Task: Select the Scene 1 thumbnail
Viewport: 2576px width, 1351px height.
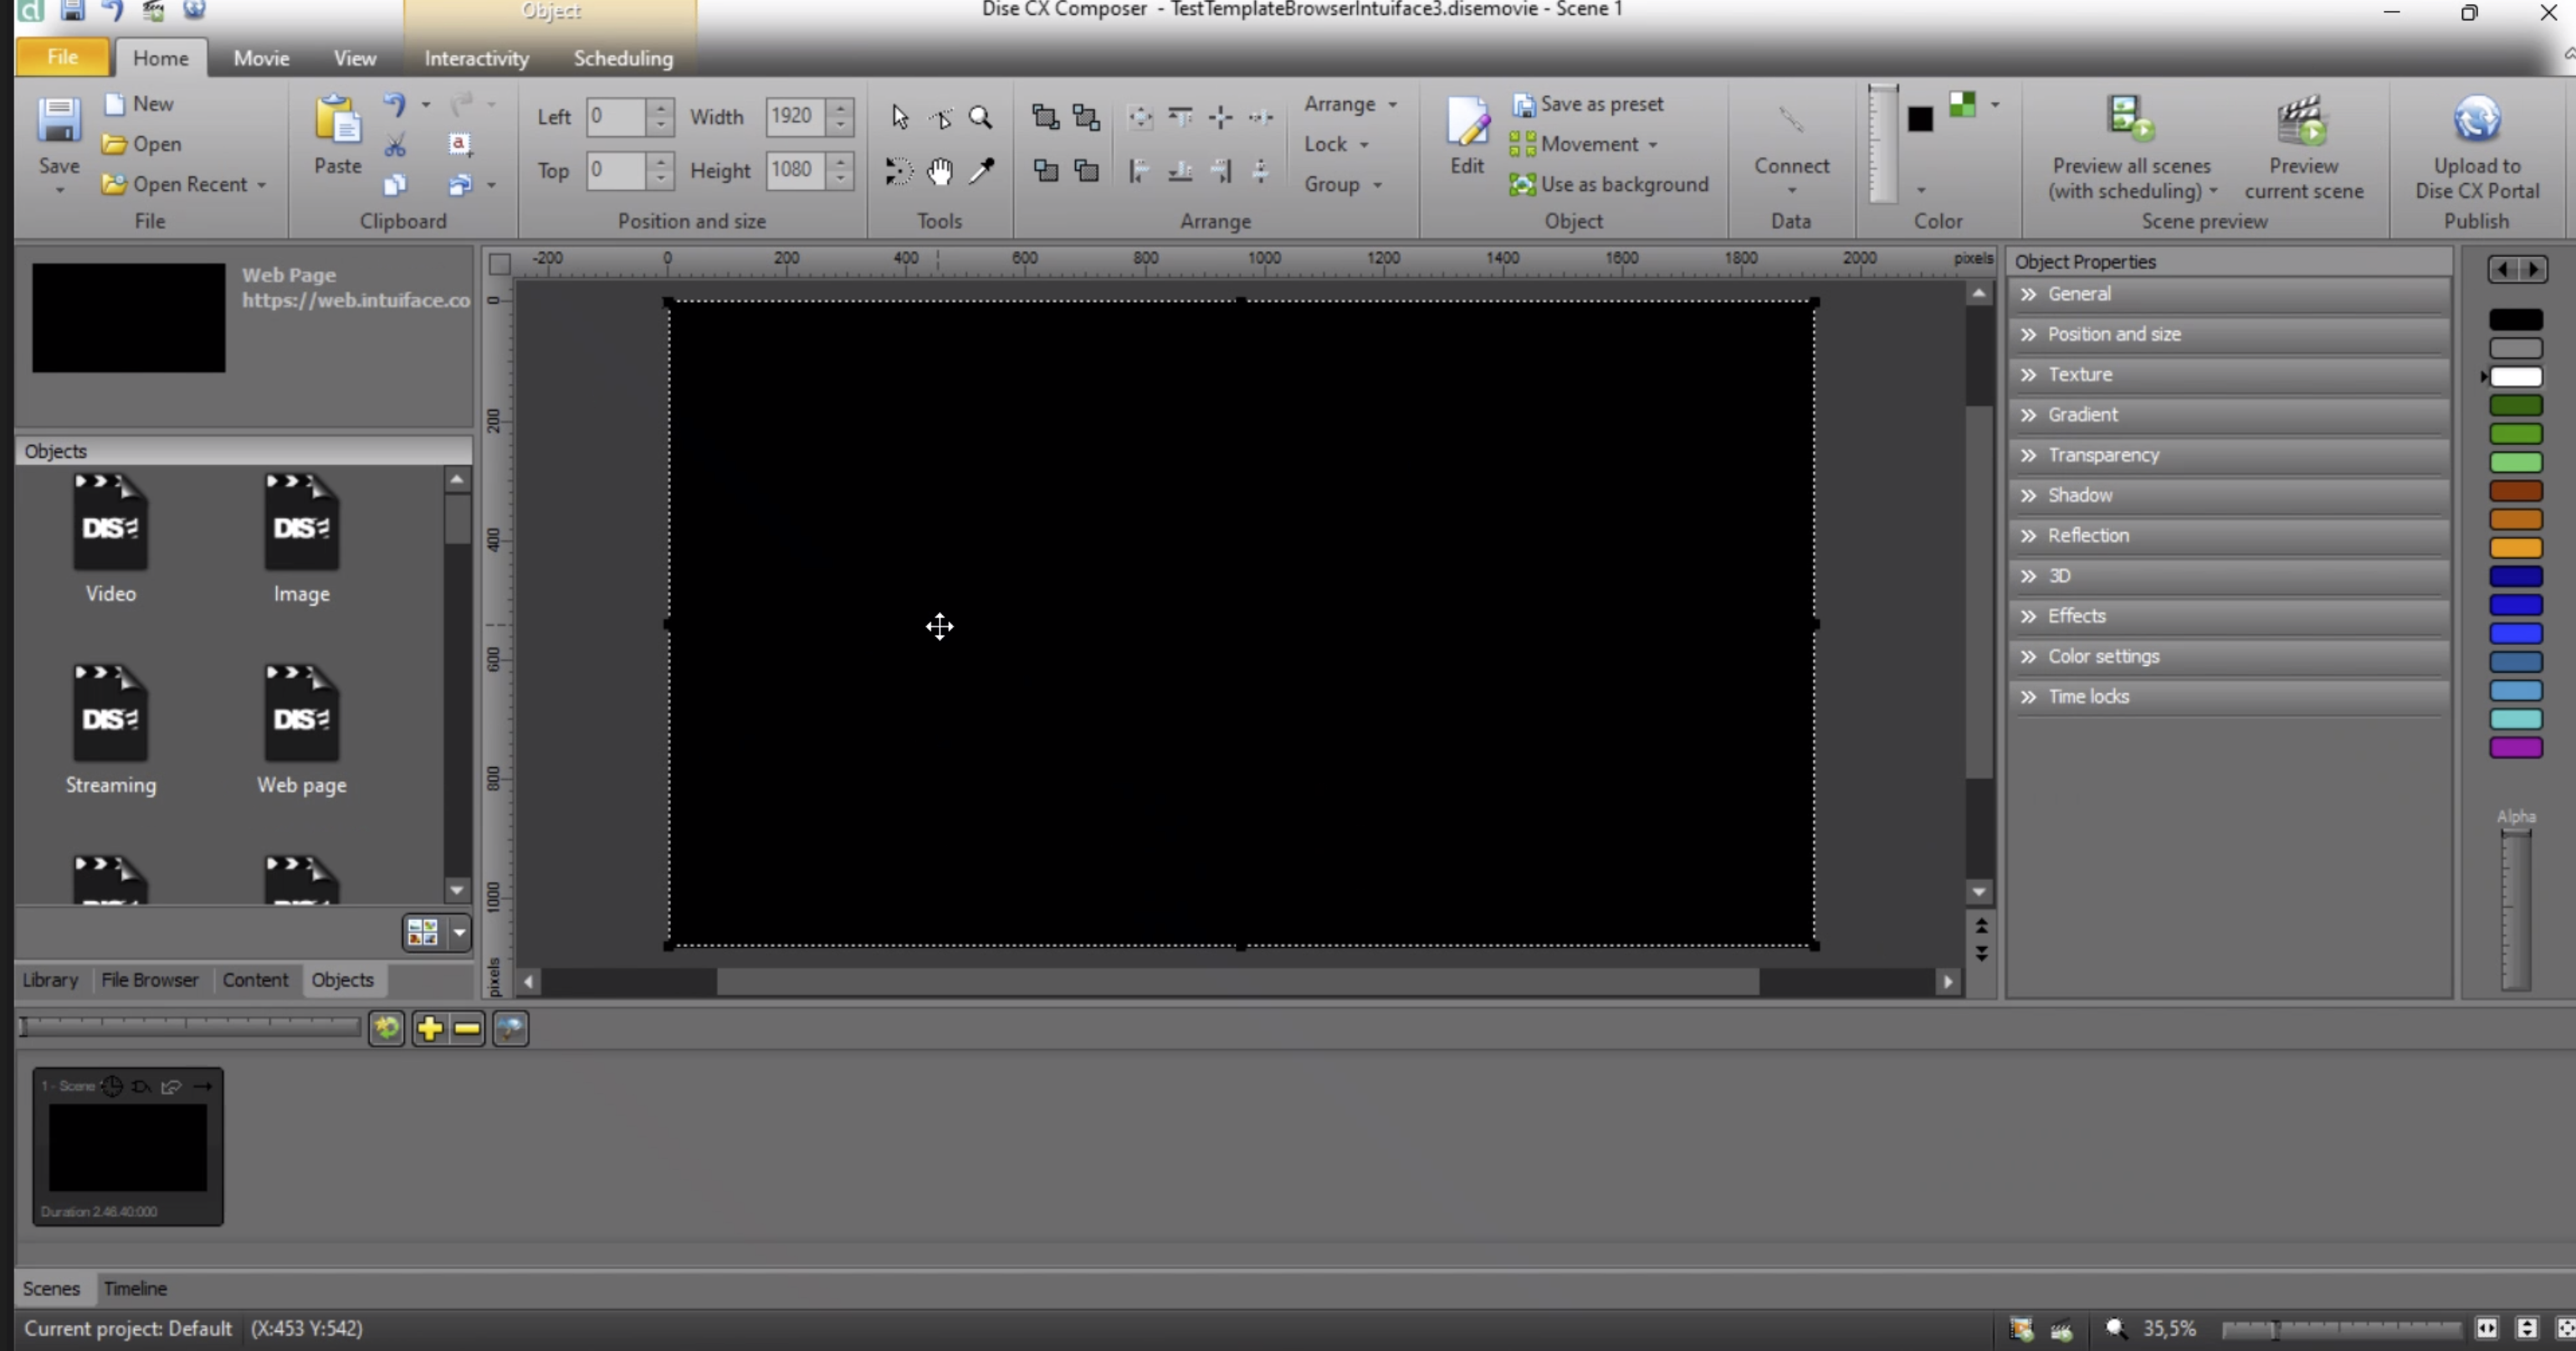Action: coord(128,1146)
